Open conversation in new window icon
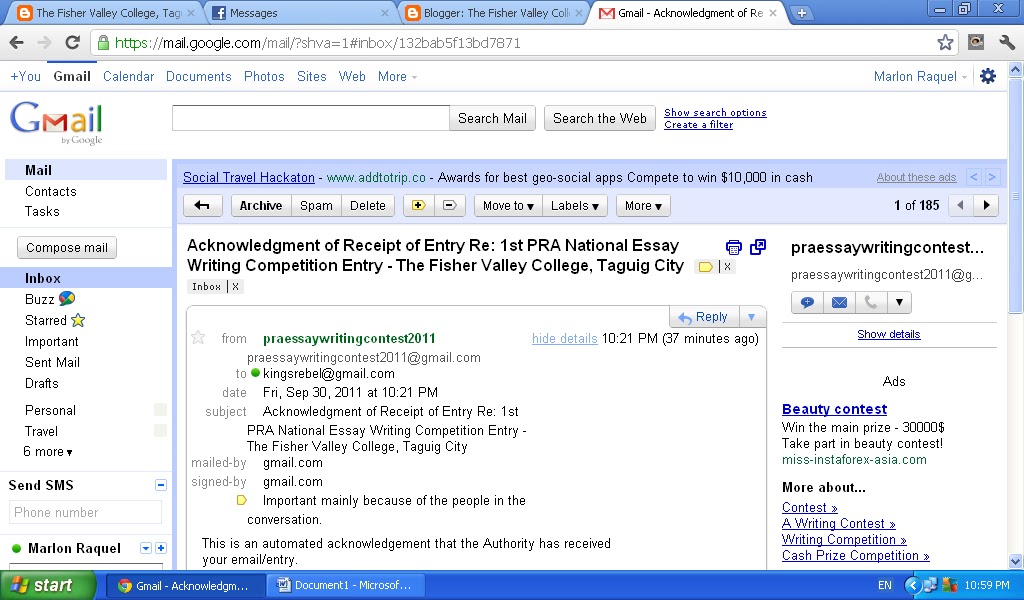The height and width of the screenshot is (600, 1024). 758,247
